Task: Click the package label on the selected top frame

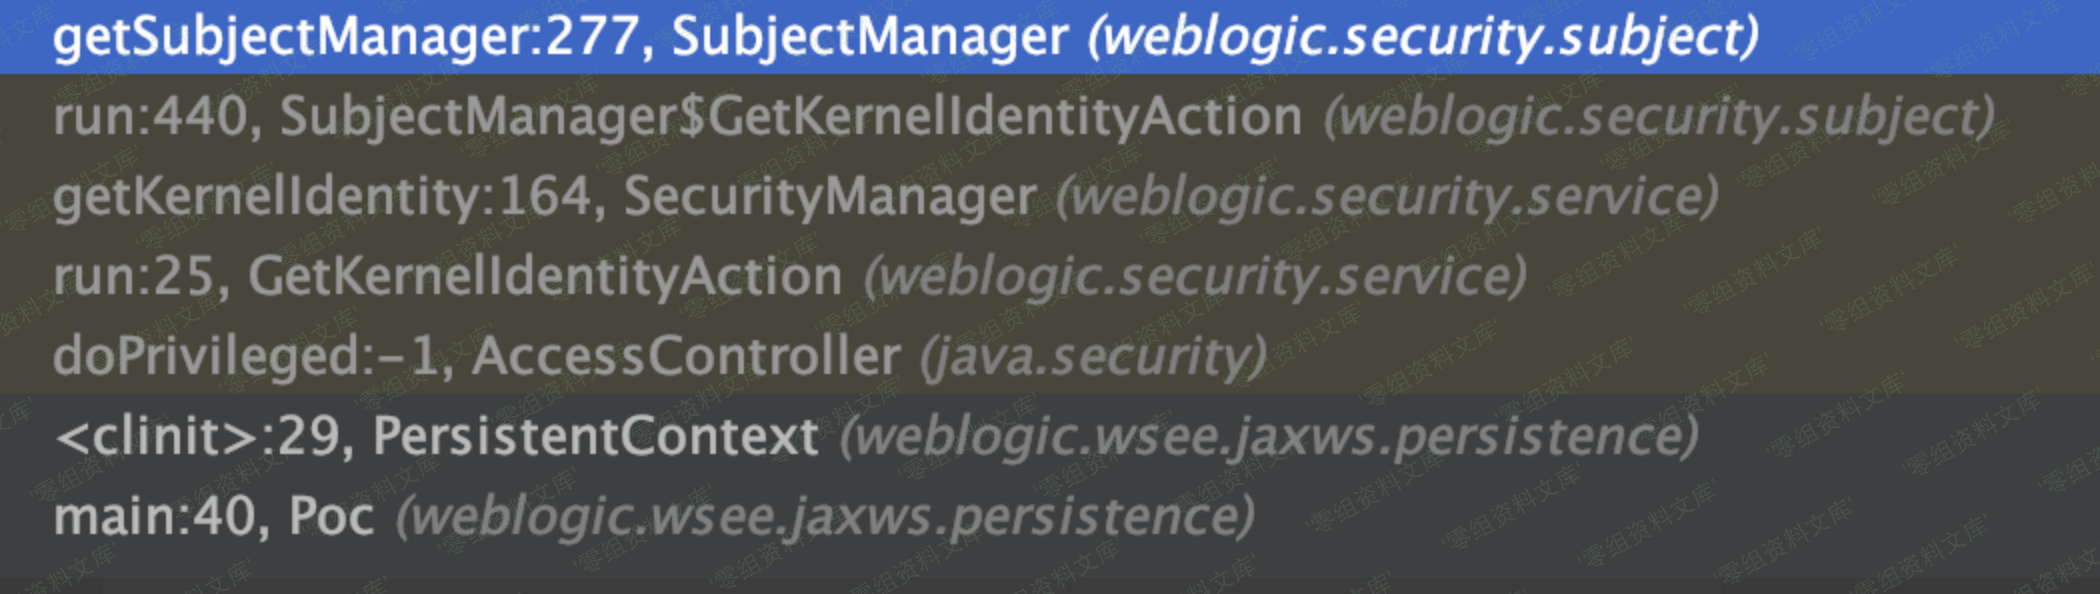Action: click(x=1423, y=38)
